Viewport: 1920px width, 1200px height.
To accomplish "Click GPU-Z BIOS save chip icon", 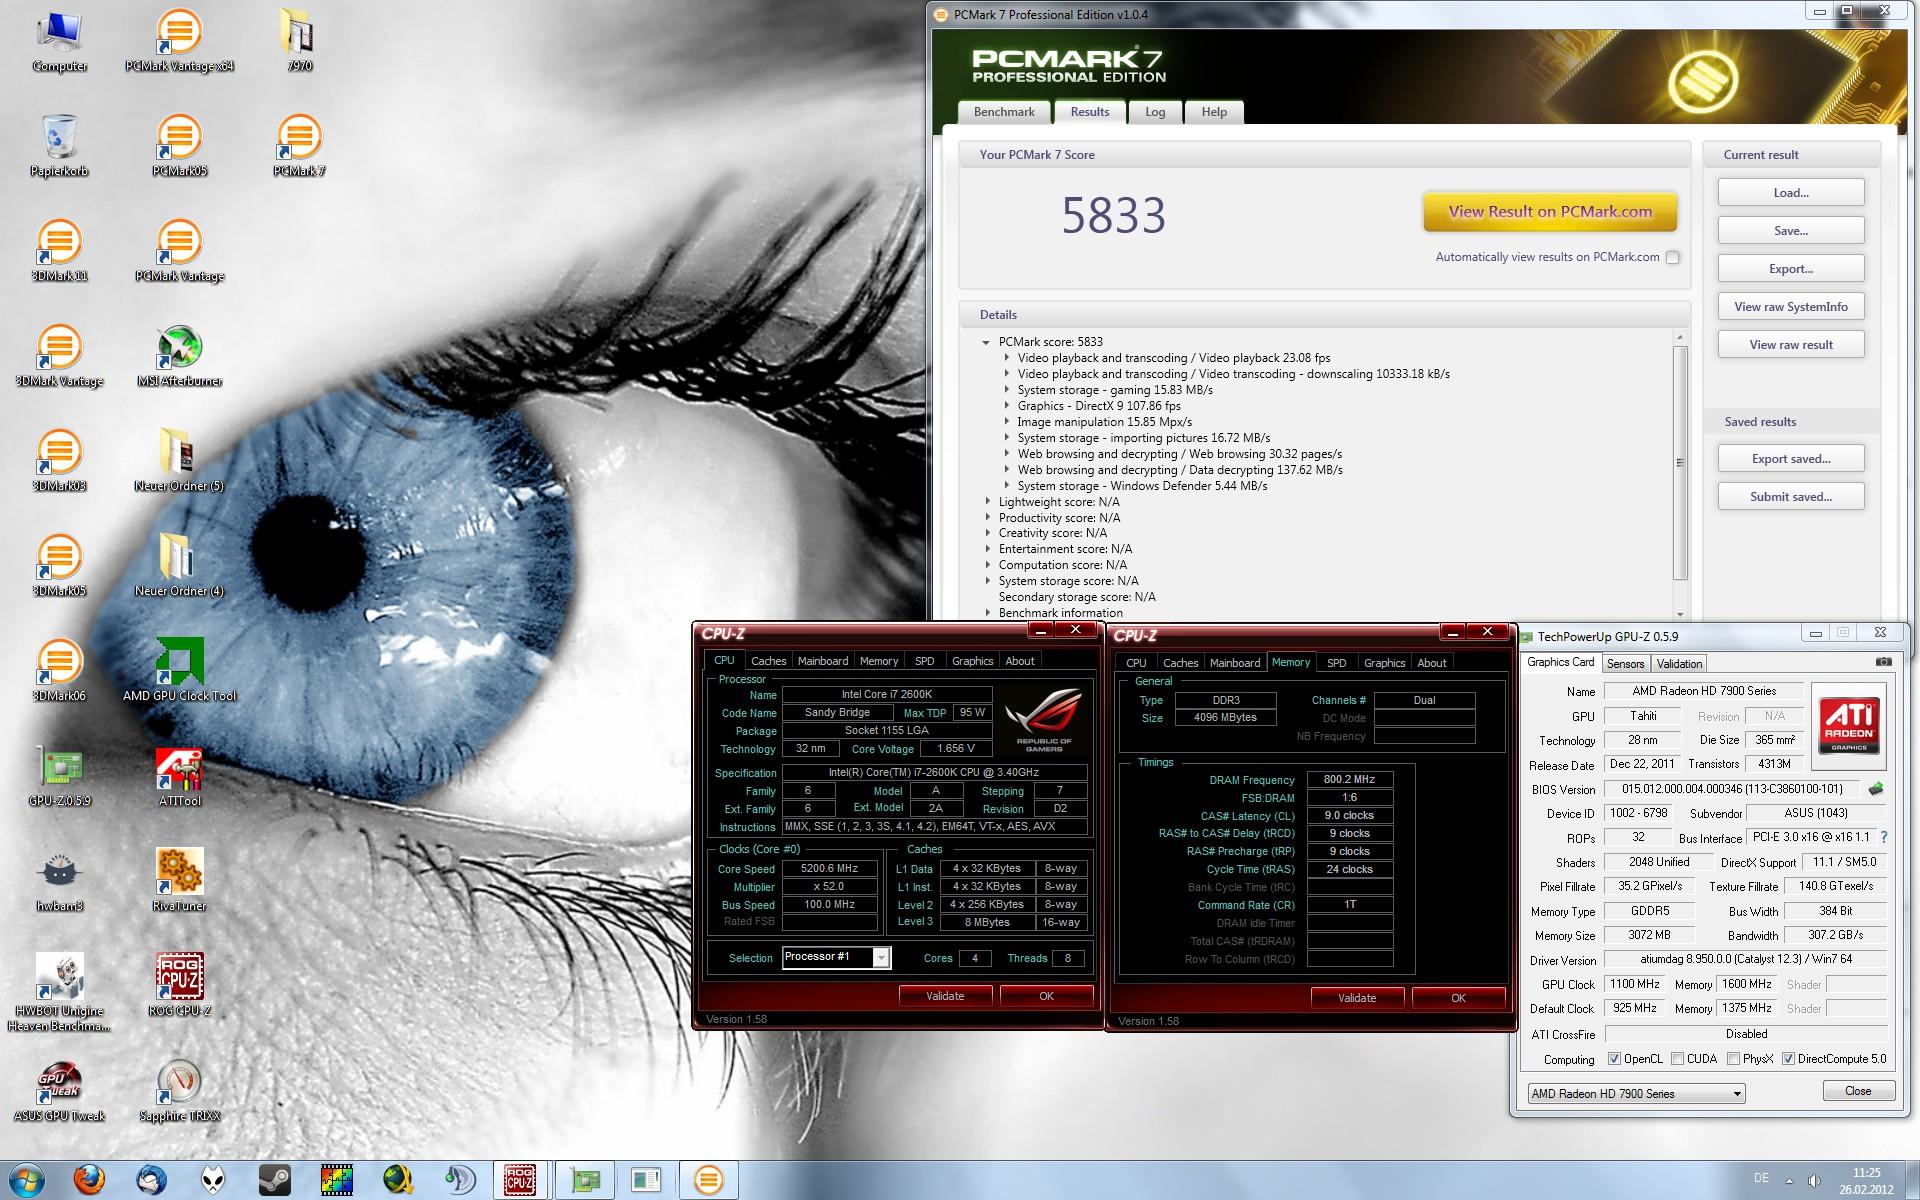I will (x=1876, y=789).
